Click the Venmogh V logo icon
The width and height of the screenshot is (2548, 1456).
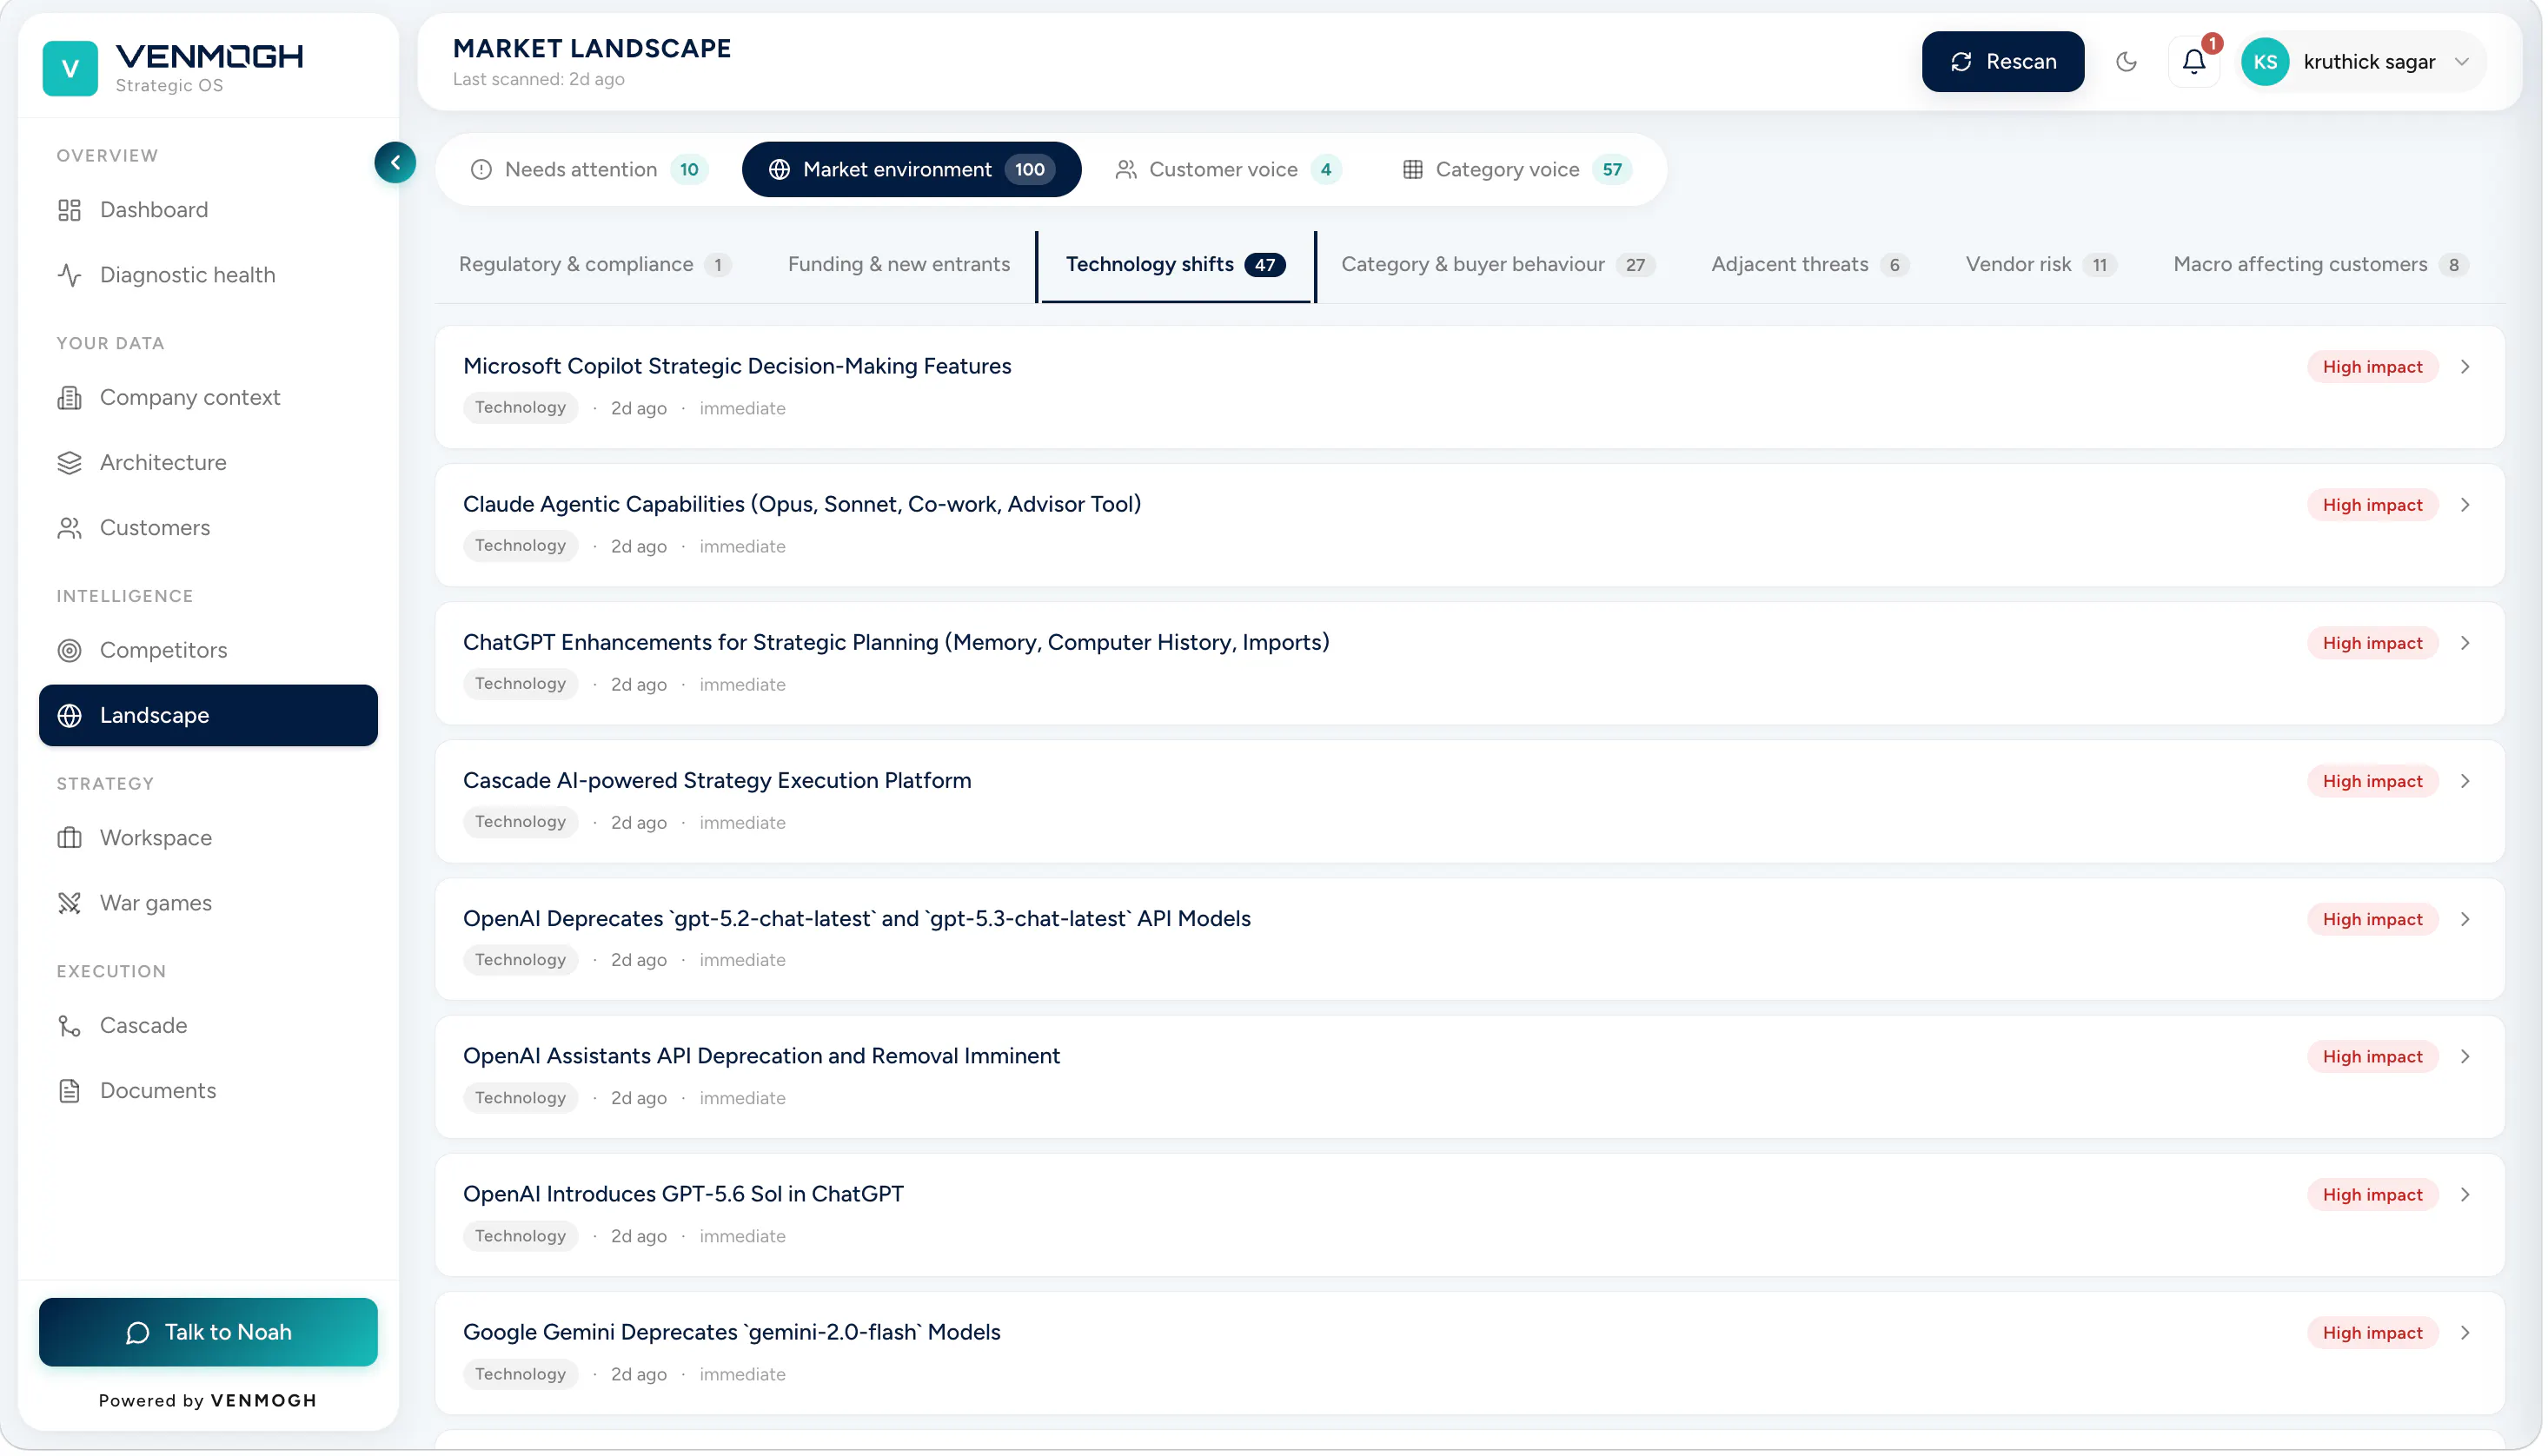point(70,68)
